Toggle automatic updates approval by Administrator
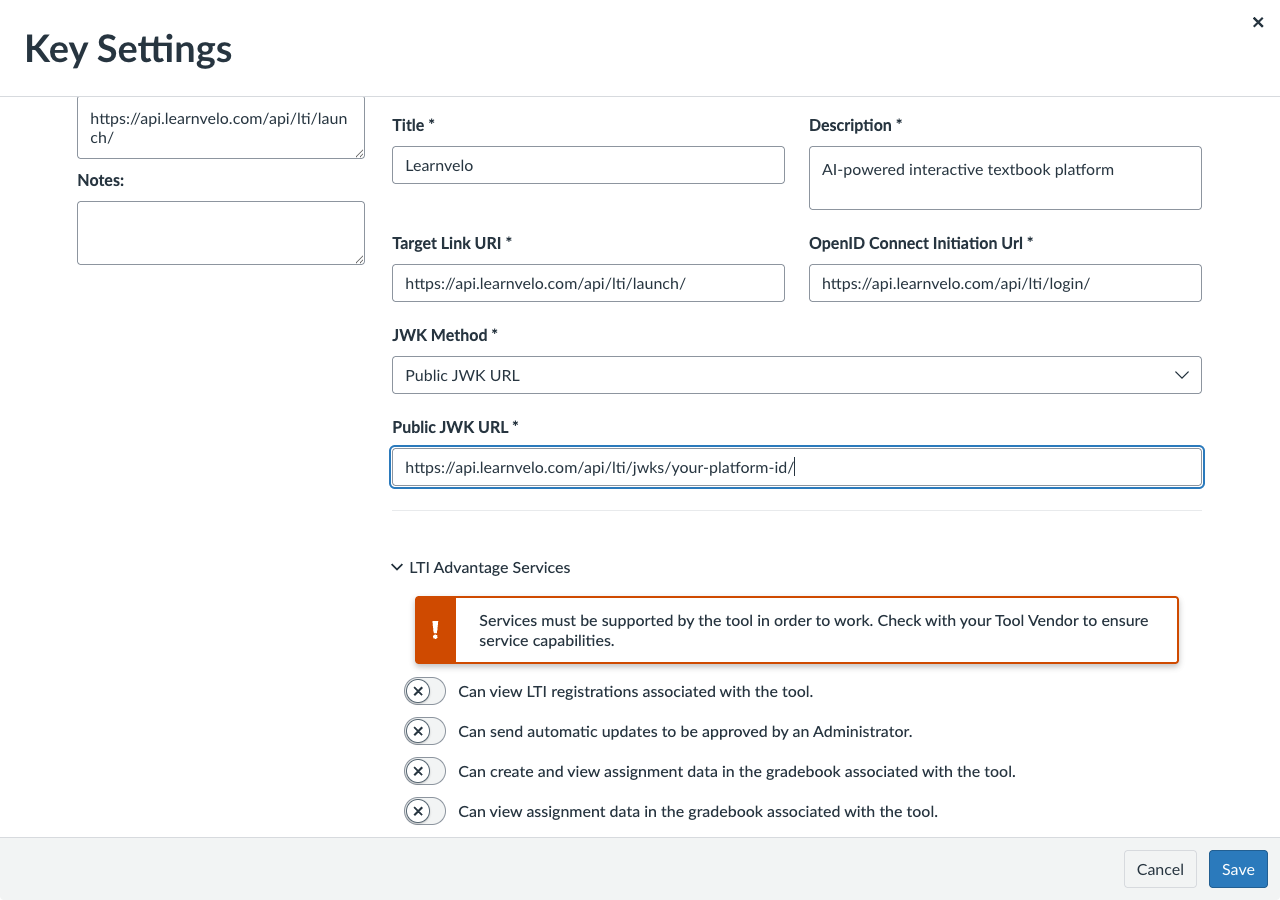This screenshot has height=900, width=1280. (x=425, y=731)
